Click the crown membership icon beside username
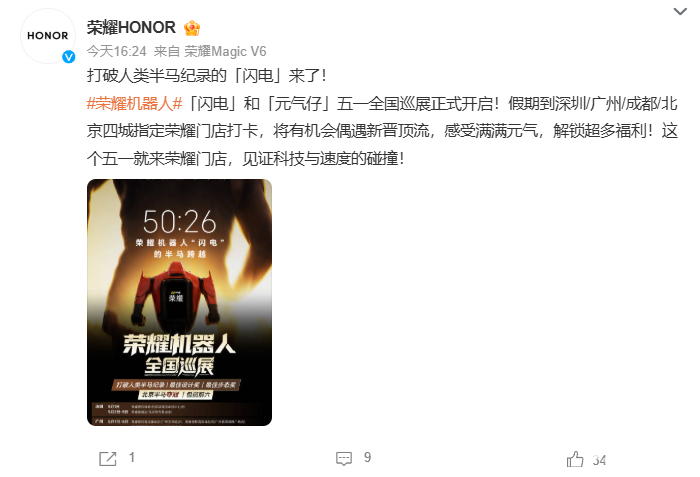This screenshot has width=700, height=477. [x=192, y=28]
